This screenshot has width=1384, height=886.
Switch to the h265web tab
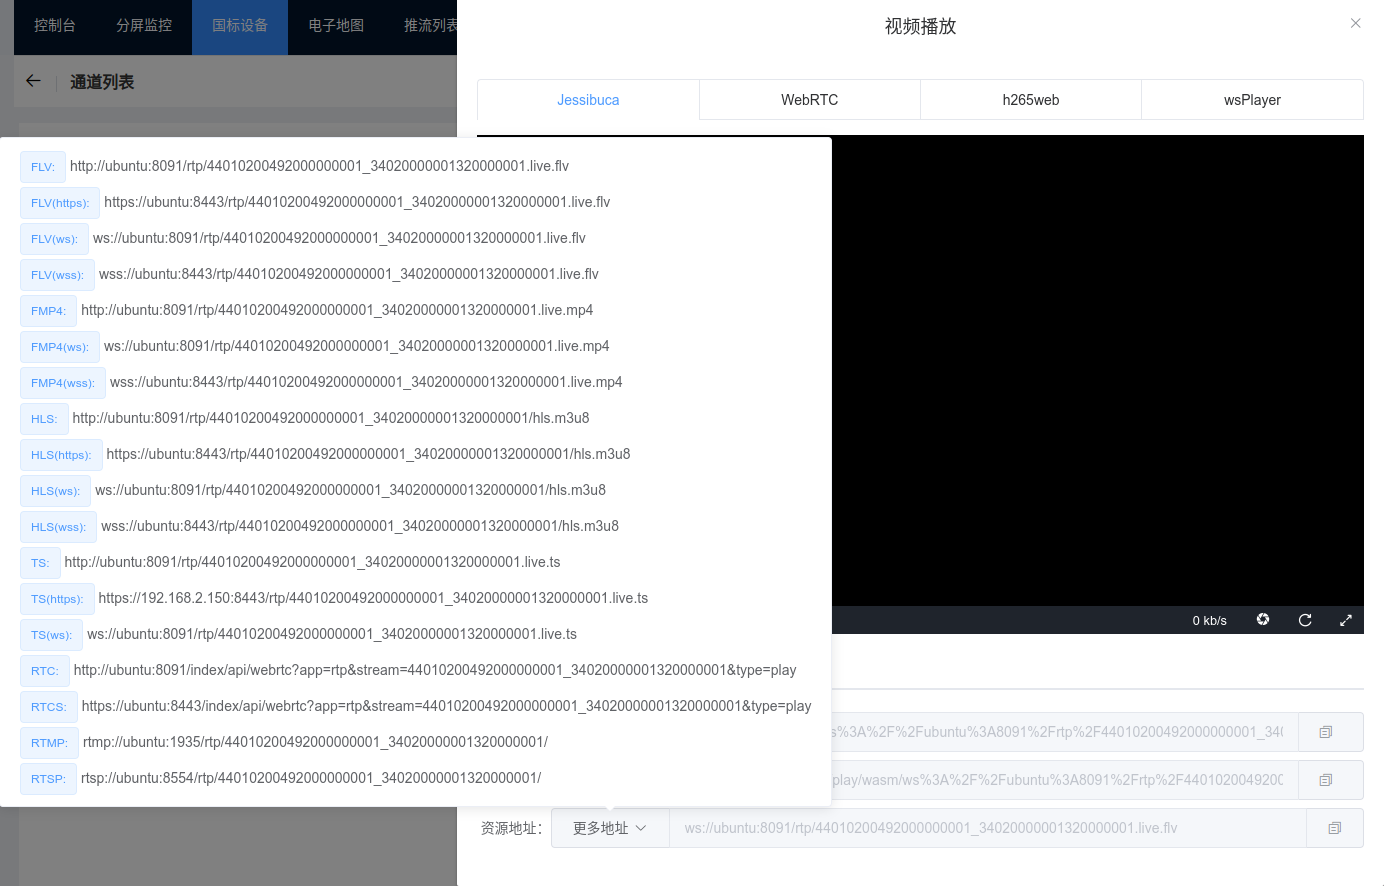click(x=1030, y=99)
